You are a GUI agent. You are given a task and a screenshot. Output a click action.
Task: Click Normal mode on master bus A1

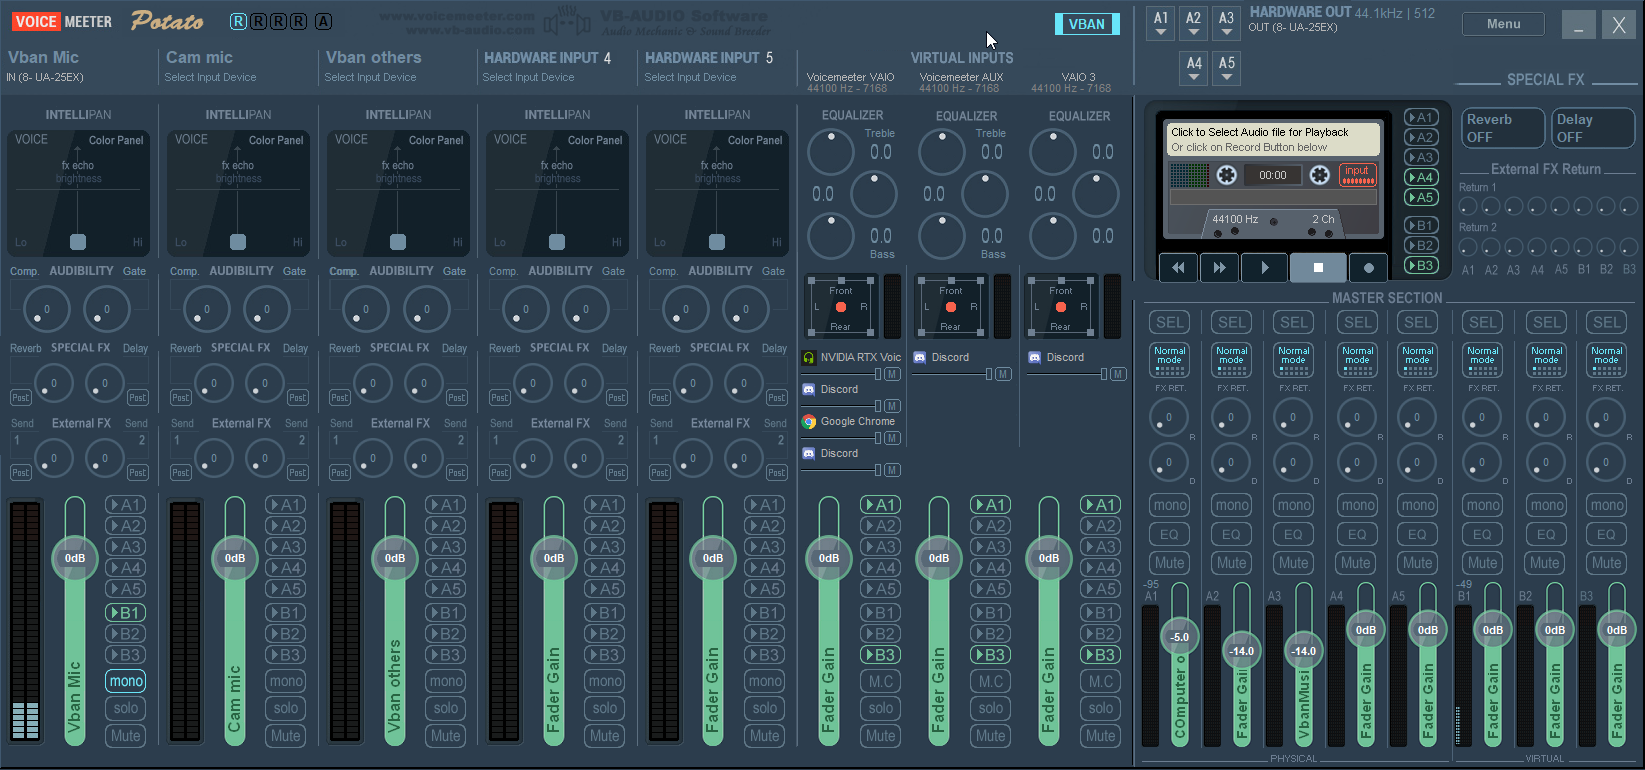1170,360
